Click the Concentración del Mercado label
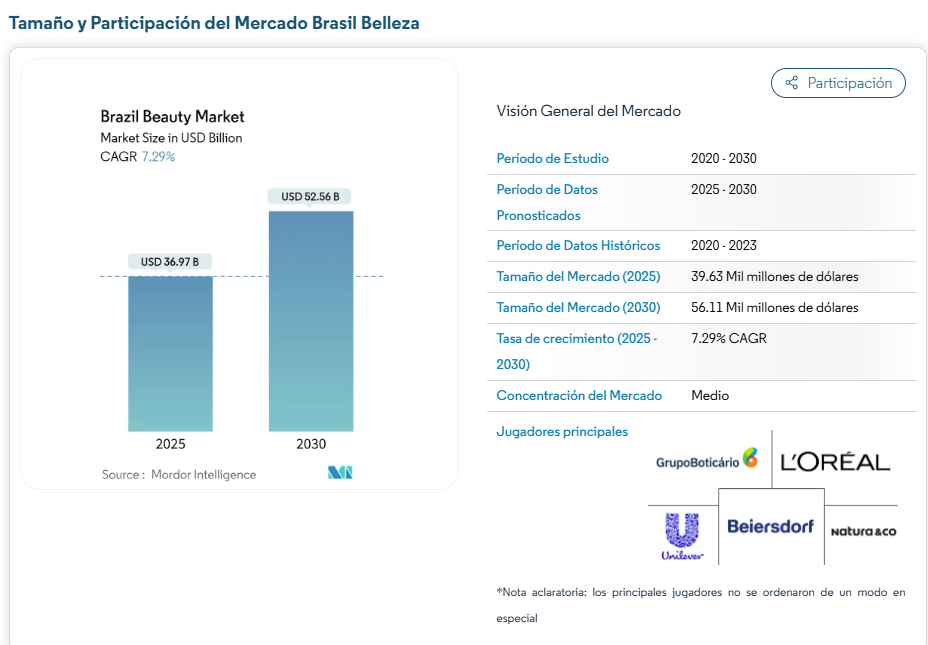This screenshot has width=928, height=645. coord(579,396)
